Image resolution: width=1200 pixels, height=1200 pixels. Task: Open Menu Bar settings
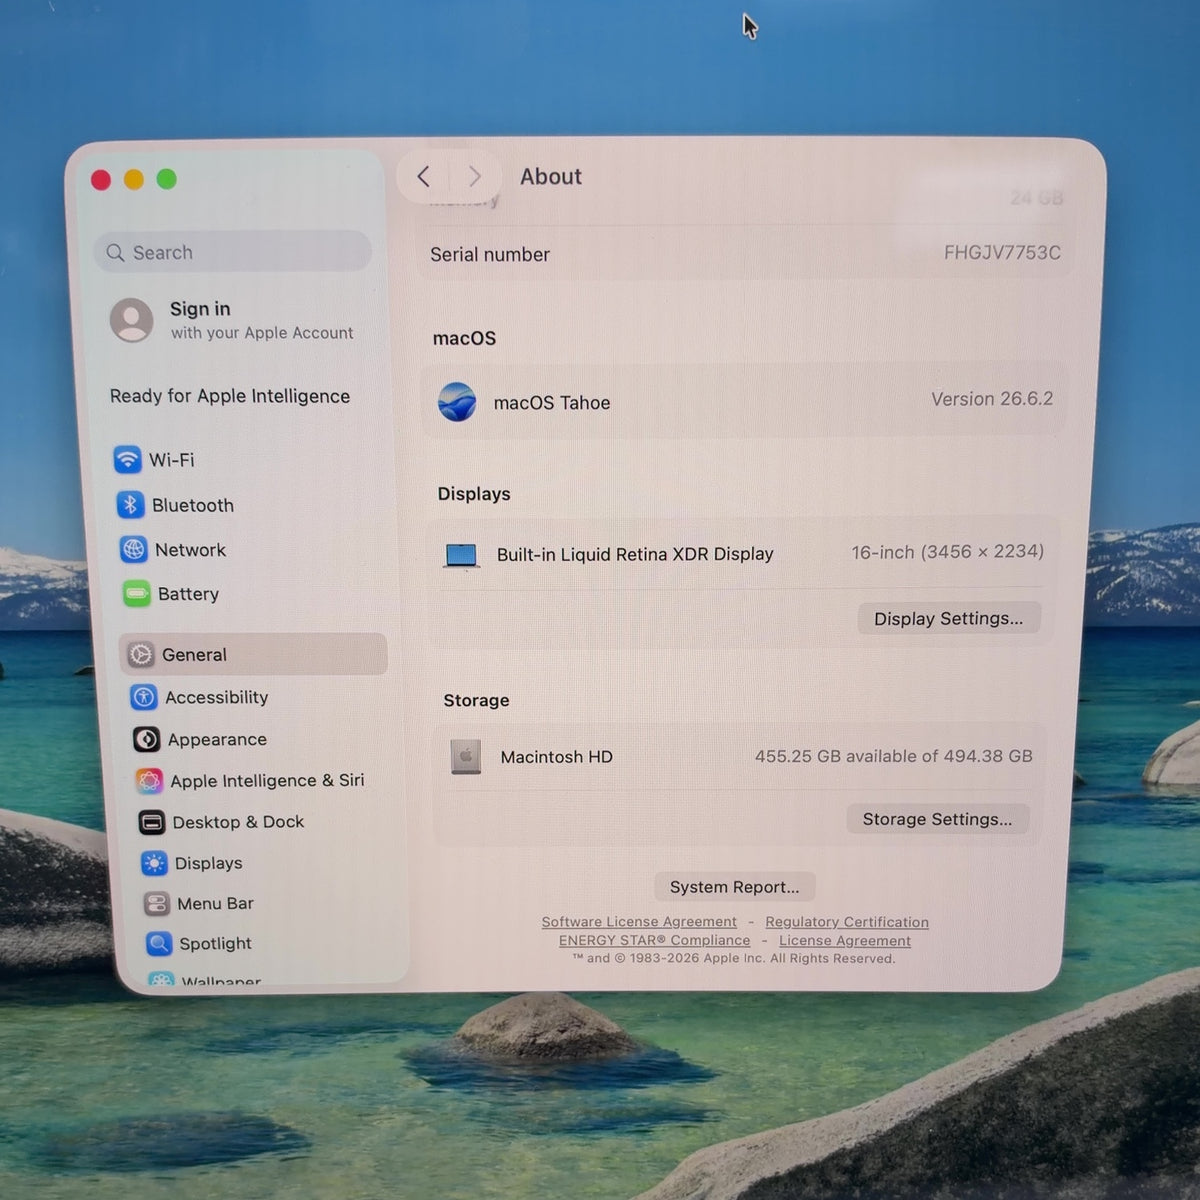(x=198, y=904)
